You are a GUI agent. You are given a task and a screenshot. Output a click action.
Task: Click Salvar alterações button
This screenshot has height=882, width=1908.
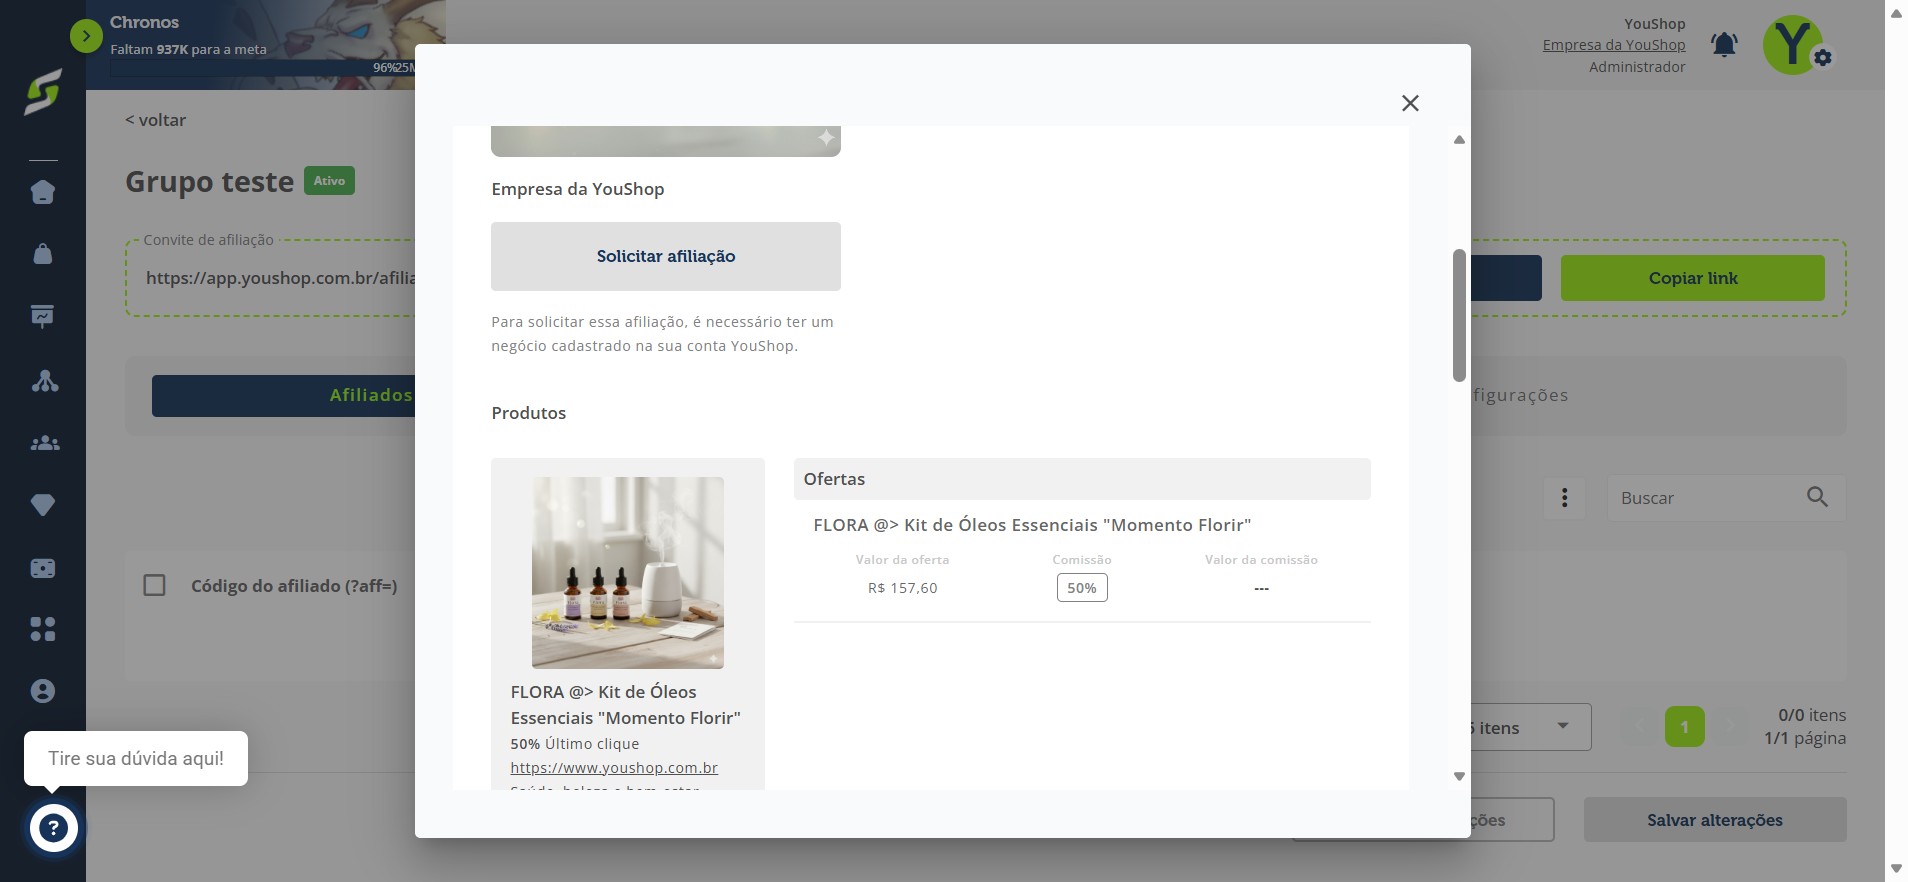point(1715,820)
